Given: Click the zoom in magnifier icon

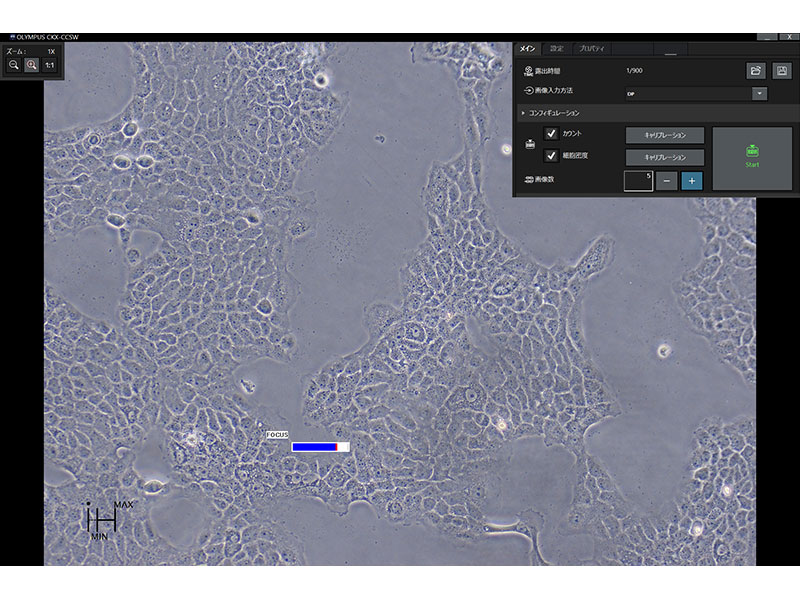Looking at the screenshot, I should pyautogui.click(x=31, y=65).
